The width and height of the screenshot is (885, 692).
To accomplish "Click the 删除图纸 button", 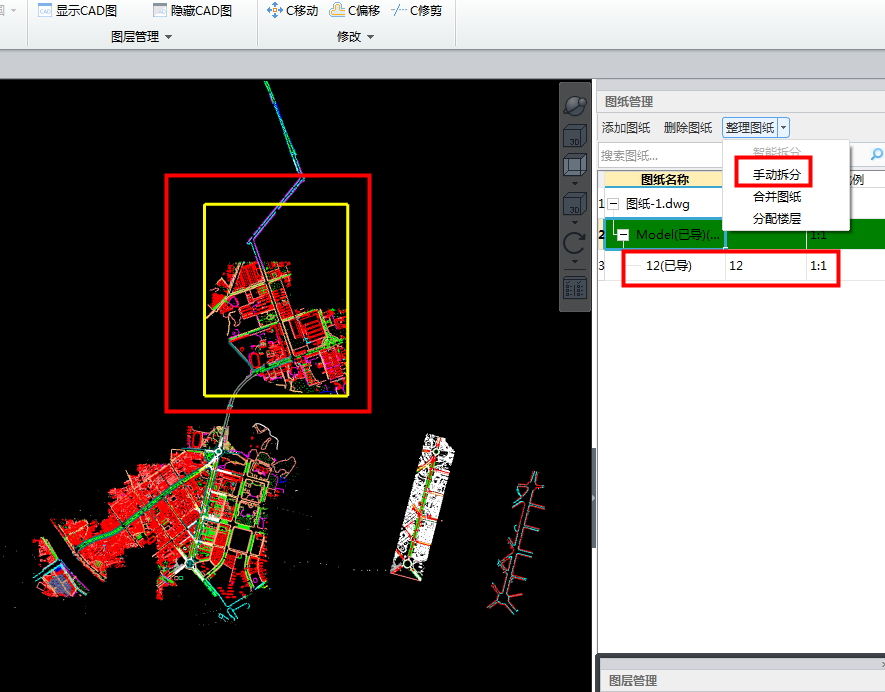I will (688, 128).
